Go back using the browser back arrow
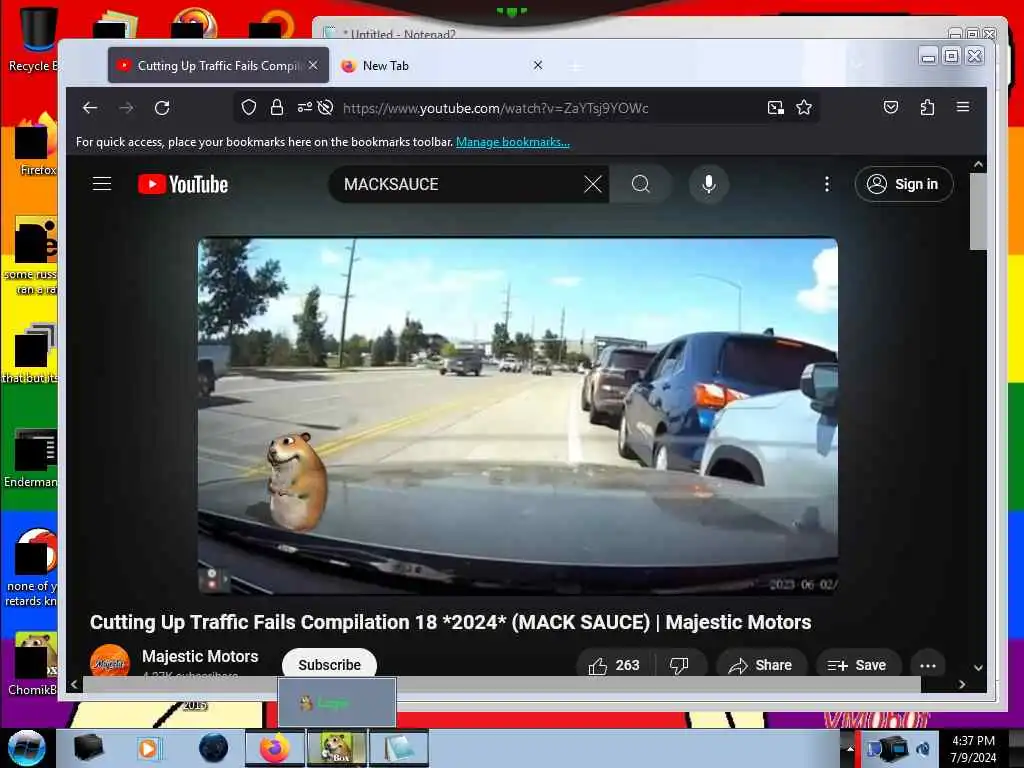This screenshot has height=768, width=1024. [x=90, y=108]
